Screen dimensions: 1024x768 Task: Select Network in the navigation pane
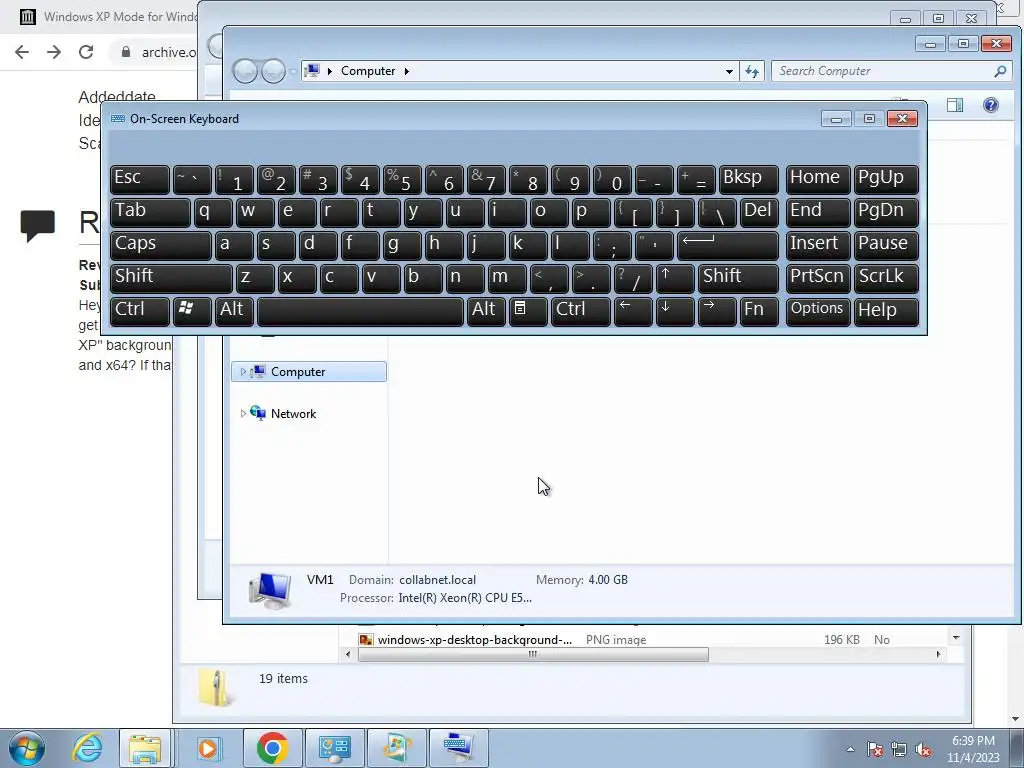point(293,413)
